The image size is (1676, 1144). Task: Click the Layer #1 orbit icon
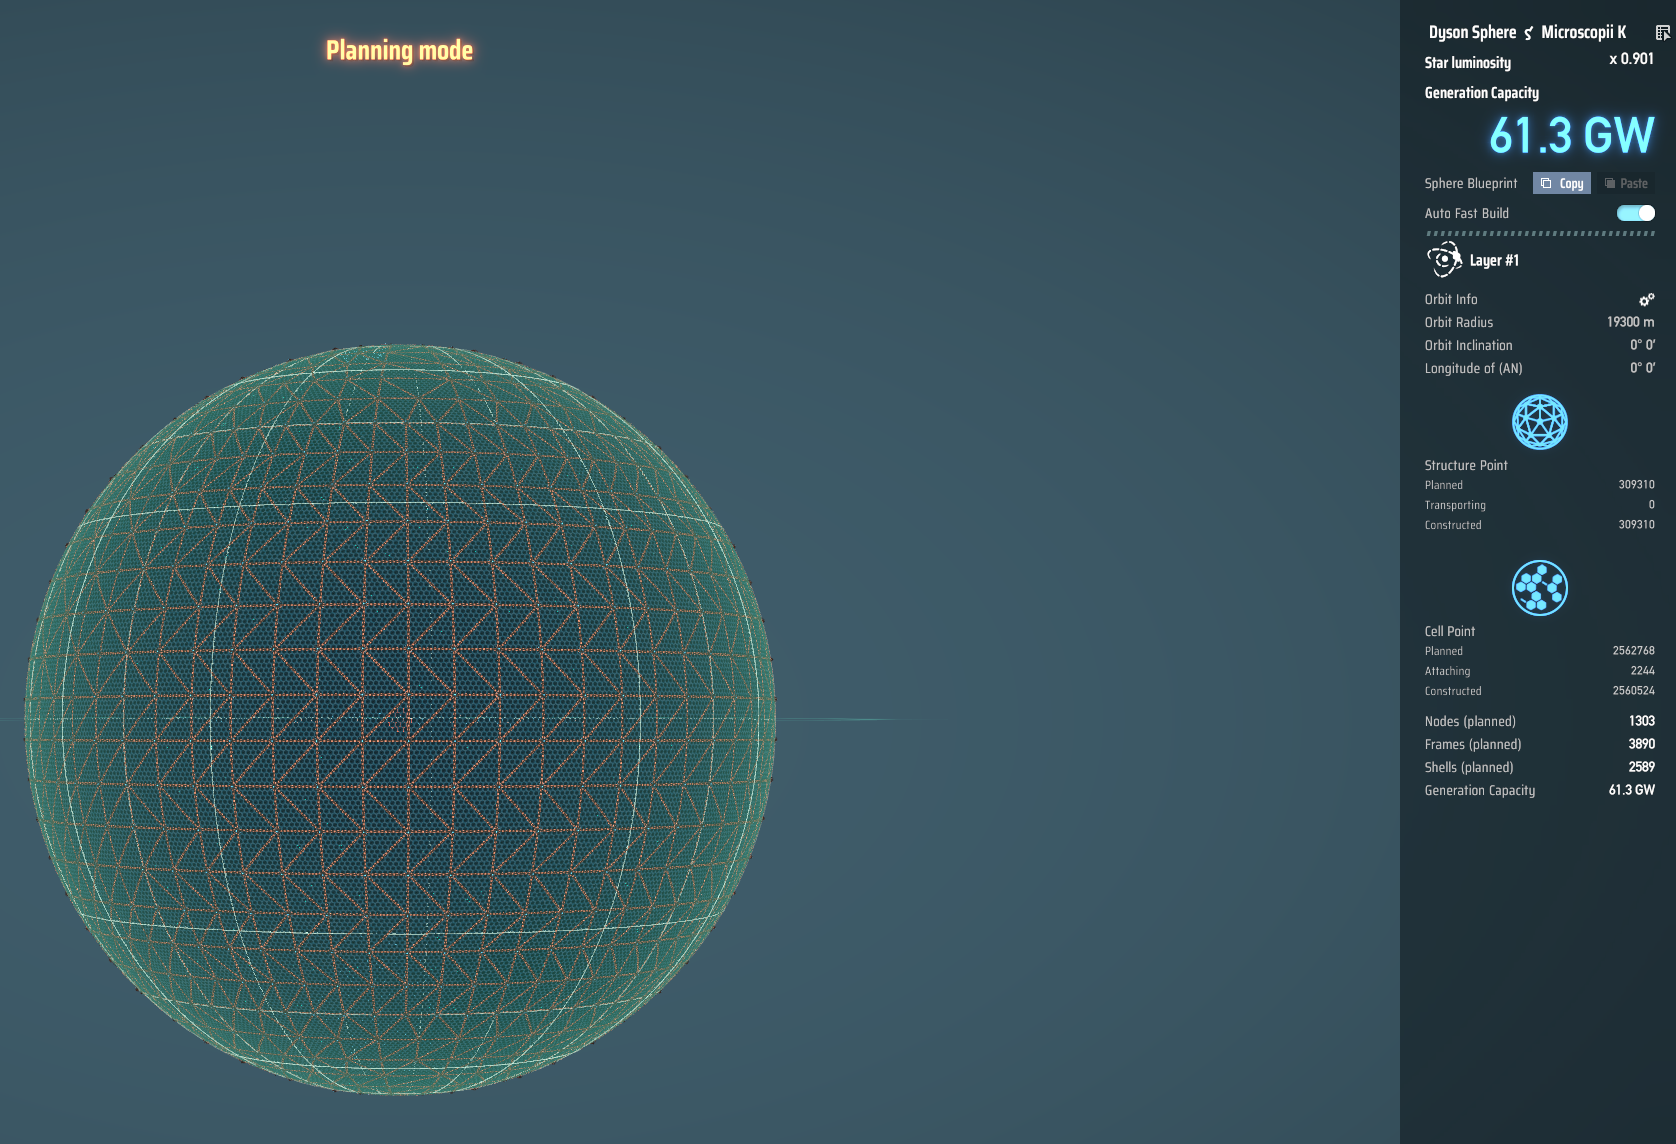click(x=1443, y=260)
